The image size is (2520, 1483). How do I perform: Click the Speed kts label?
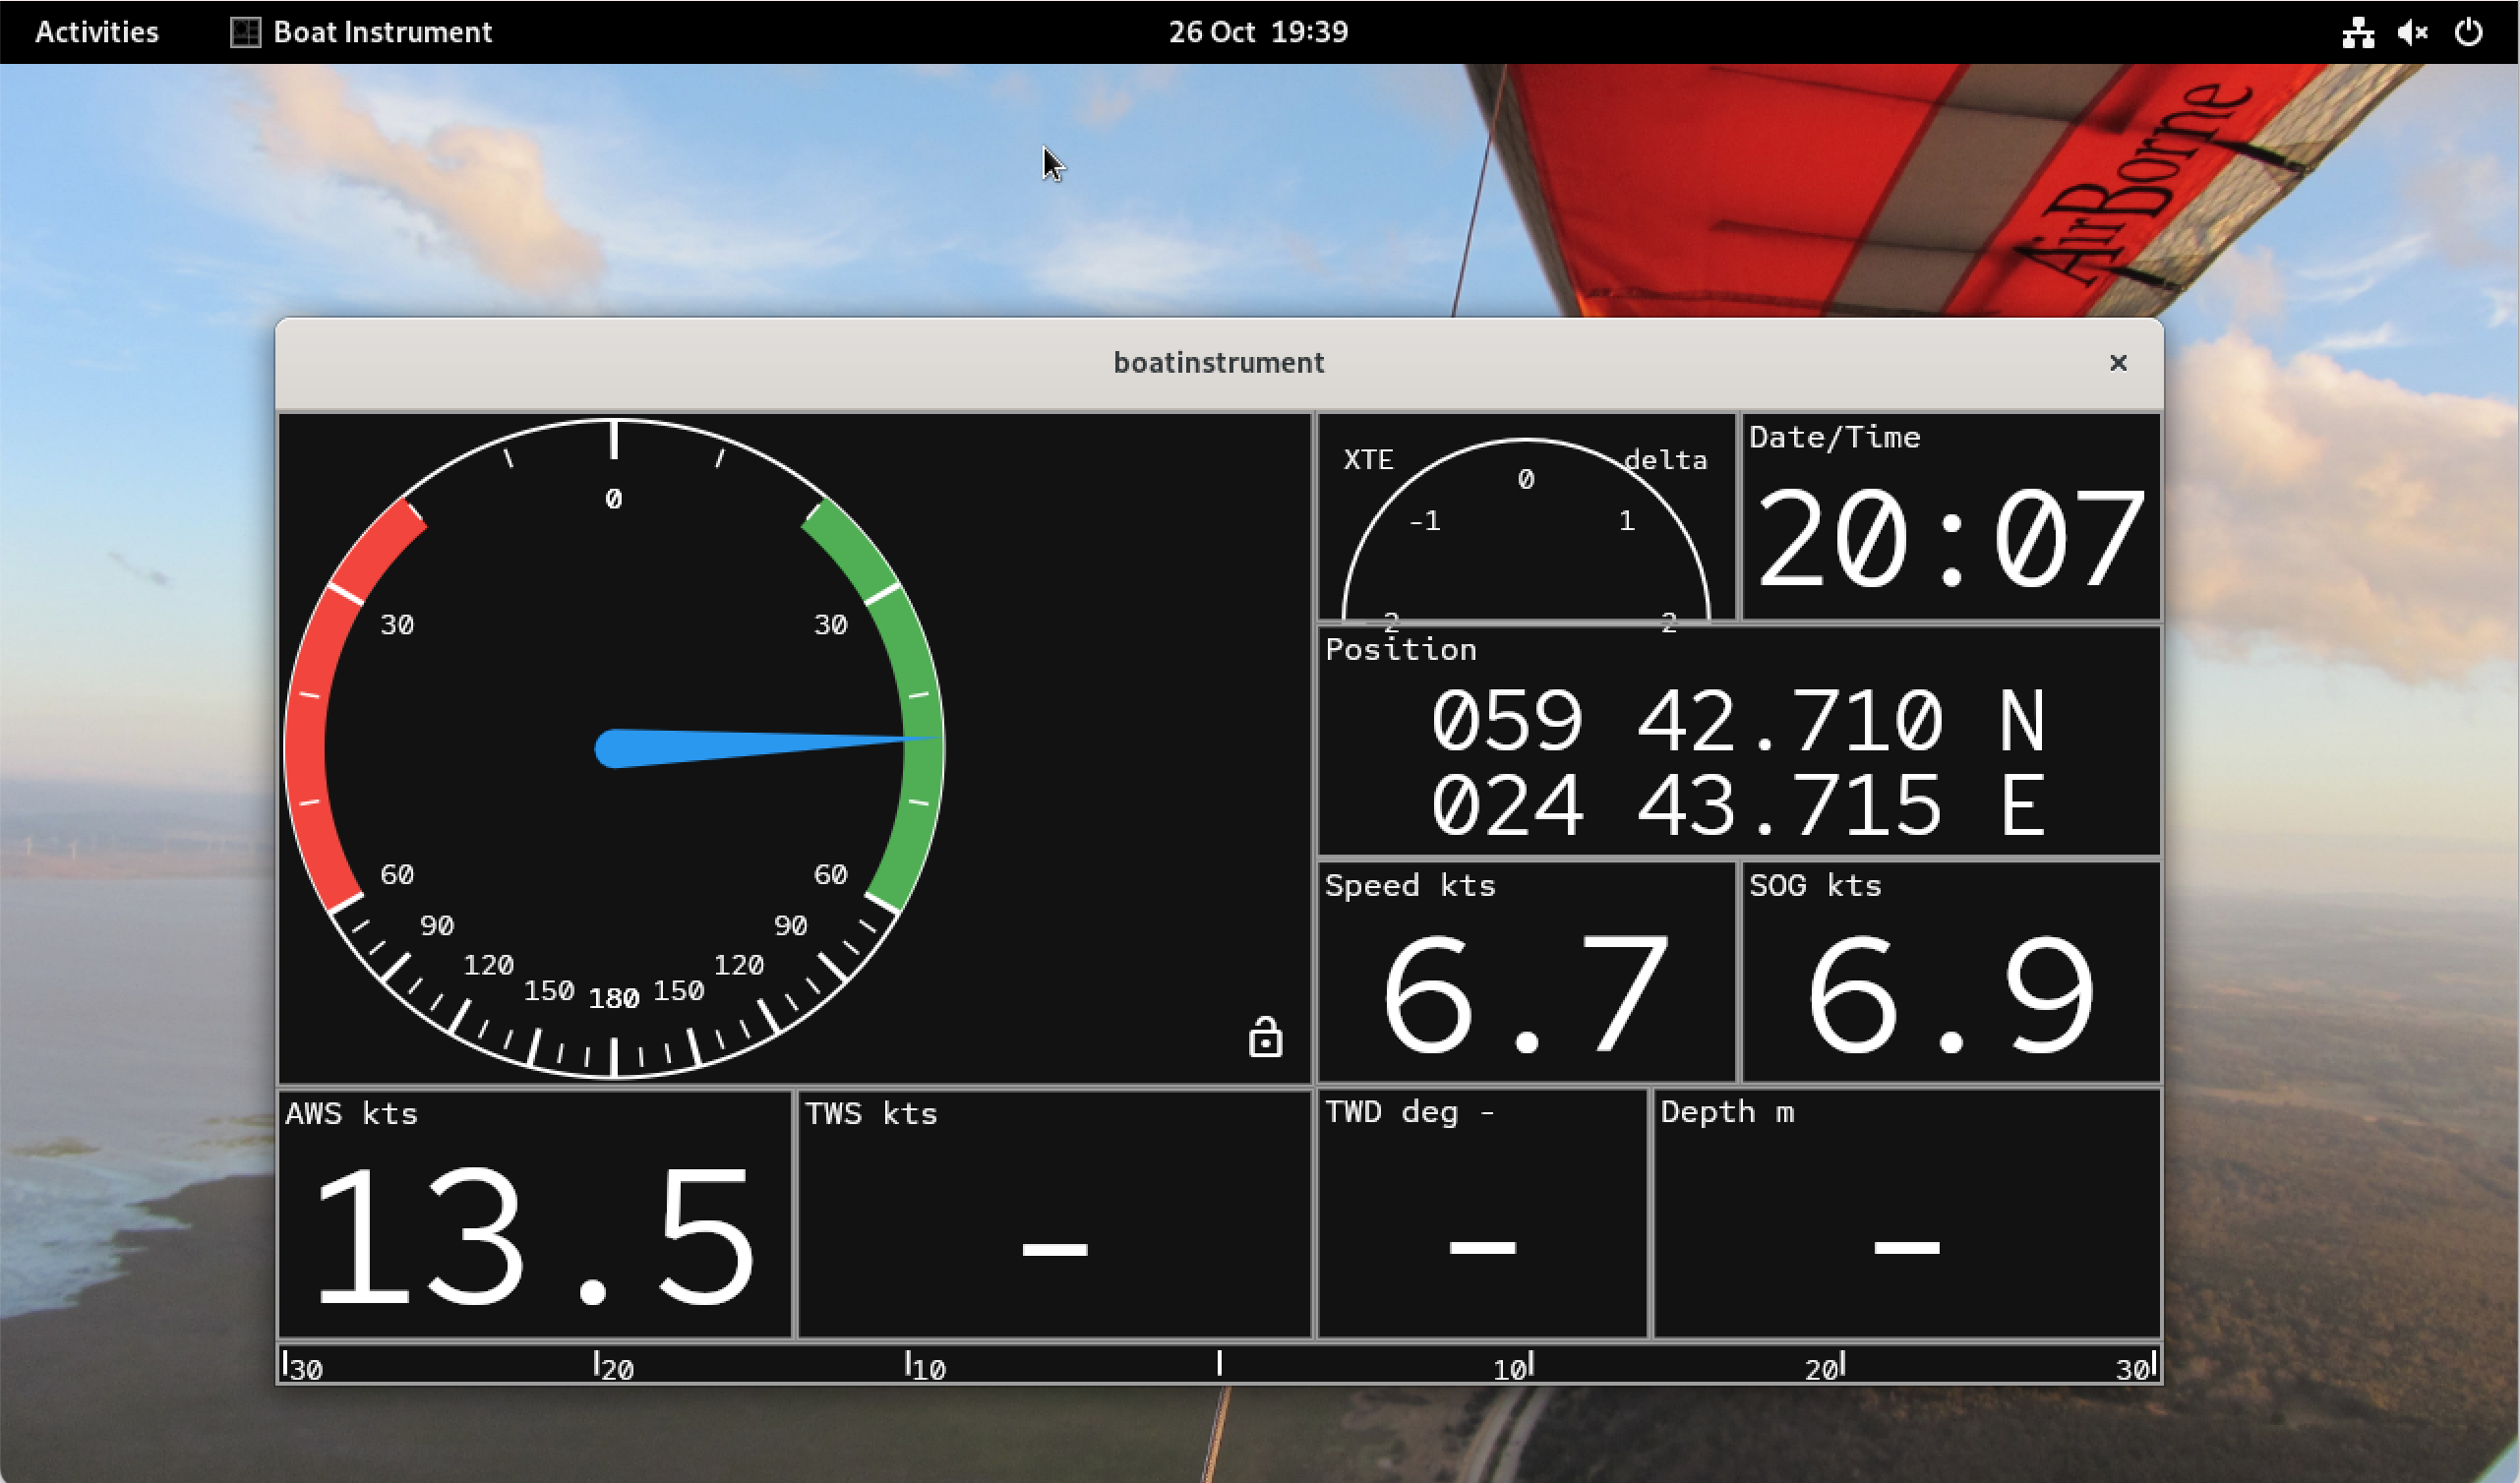click(1410, 885)
